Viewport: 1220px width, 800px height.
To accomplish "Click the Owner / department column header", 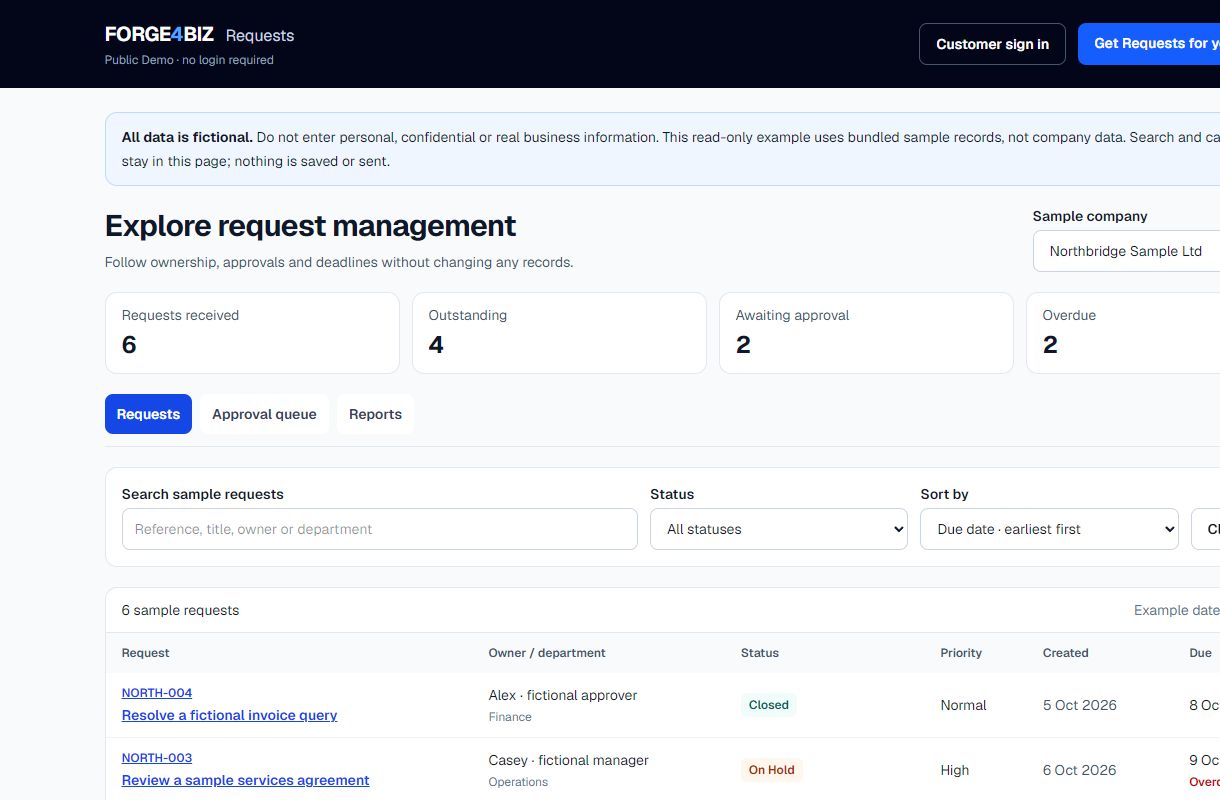I will 547,653.
